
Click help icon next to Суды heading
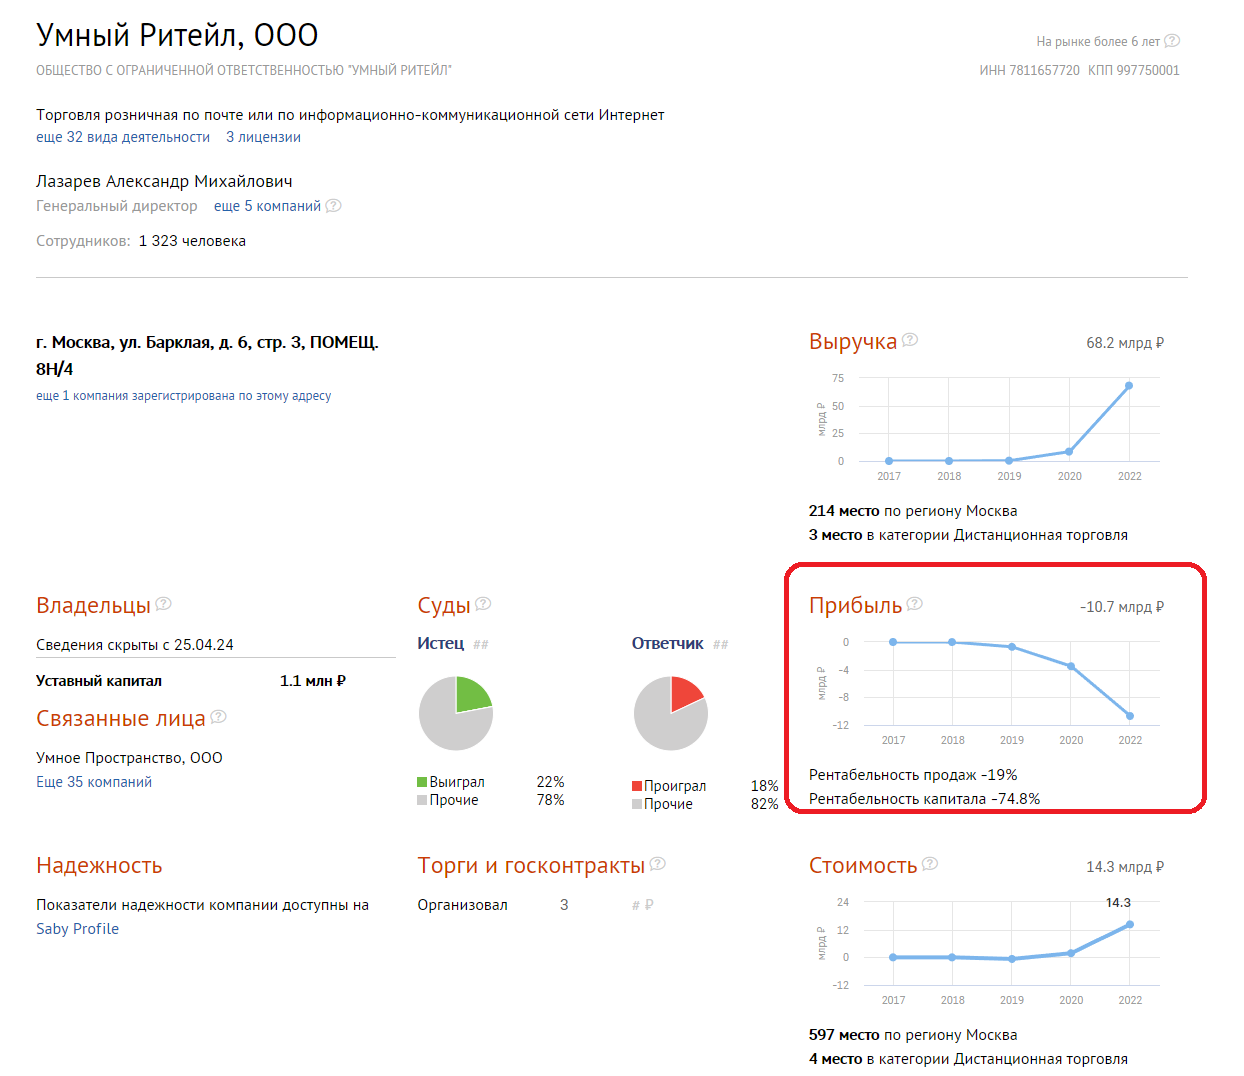pos(483,603)
